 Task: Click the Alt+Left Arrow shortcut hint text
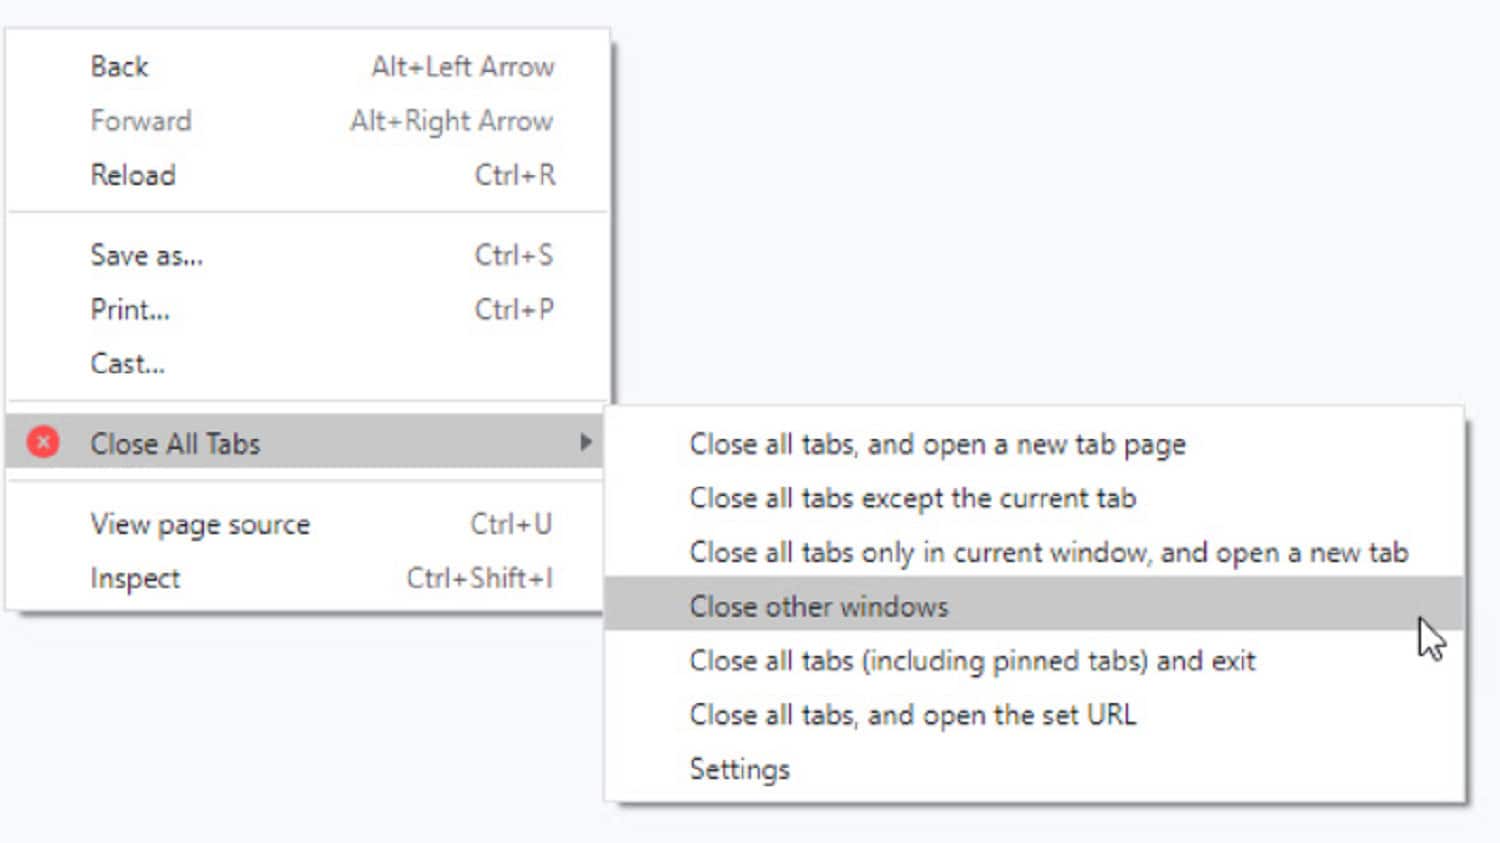click(463, 66)
